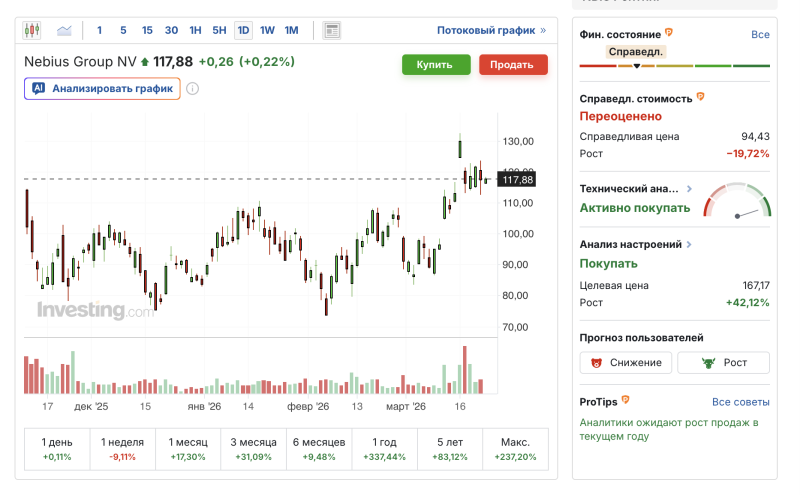Click the bear icon in Снижение
This screenshot has height=495, width=800.
coord(596,363)
